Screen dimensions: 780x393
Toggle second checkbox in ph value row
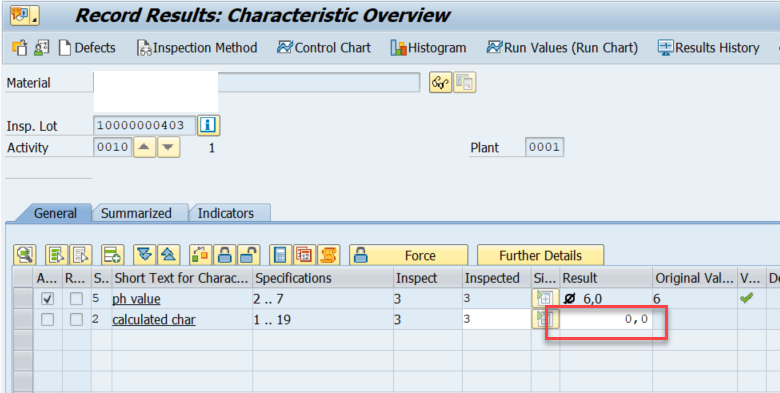pos(76,298)
